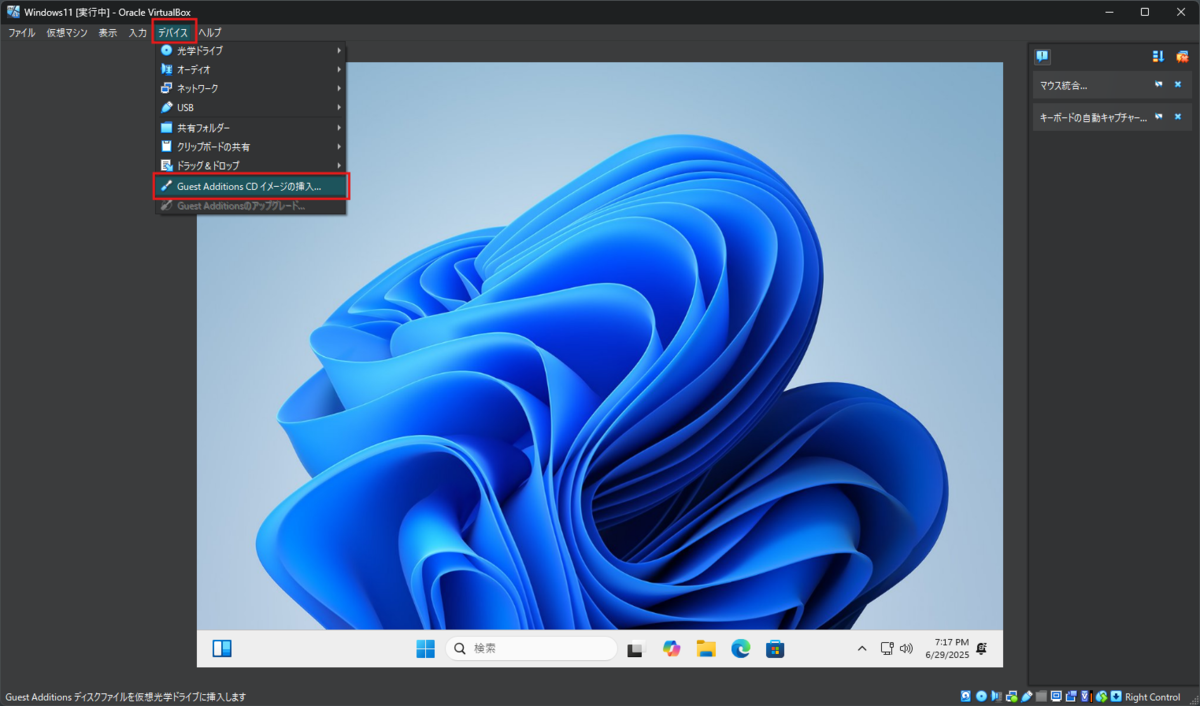Click the Right Control host key label
Screen dimensions: 1200x706
pos(1153,697)
